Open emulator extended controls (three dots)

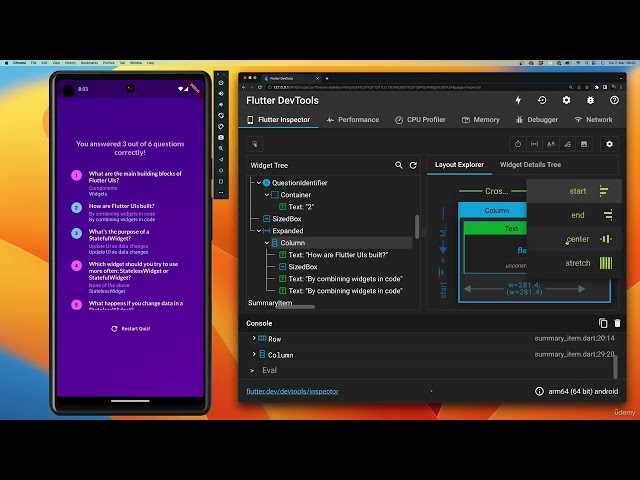[x=221, y=192]
